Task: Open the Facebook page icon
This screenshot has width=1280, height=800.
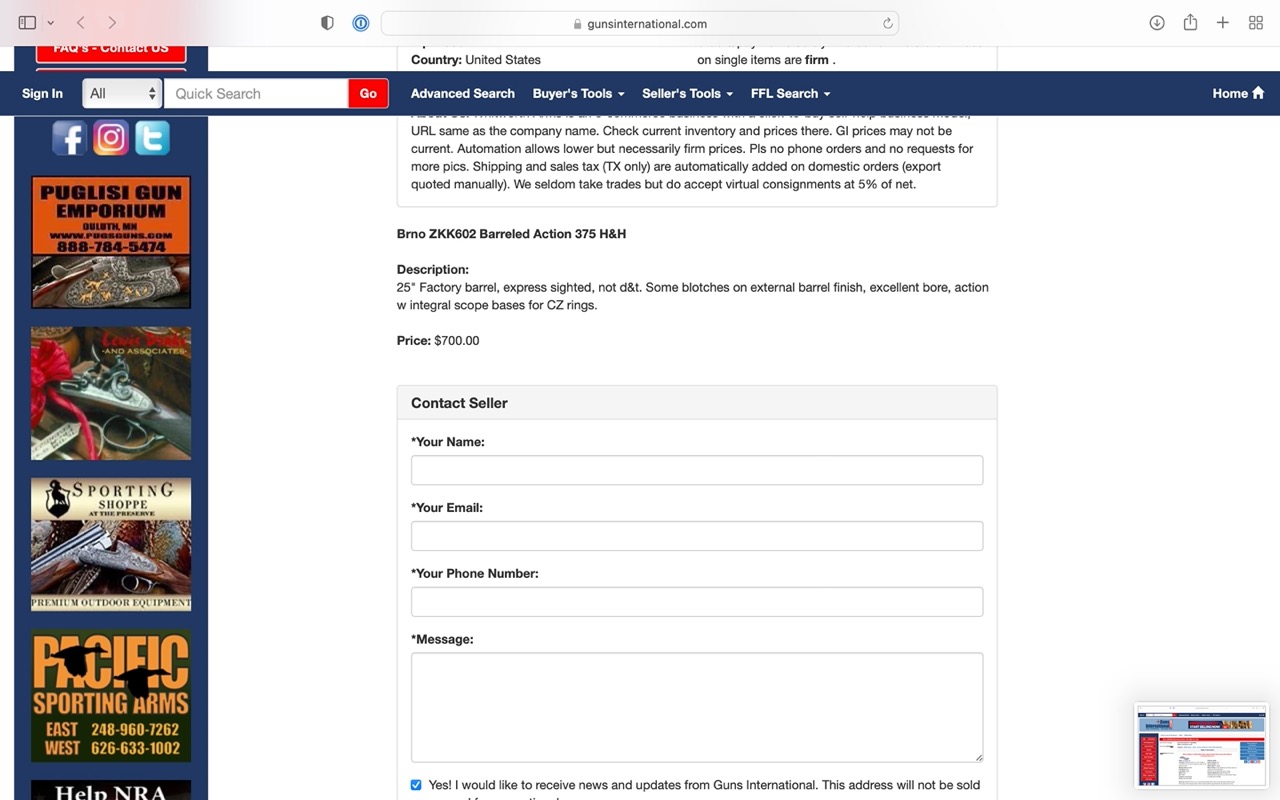Action: [x=69, y=138]
